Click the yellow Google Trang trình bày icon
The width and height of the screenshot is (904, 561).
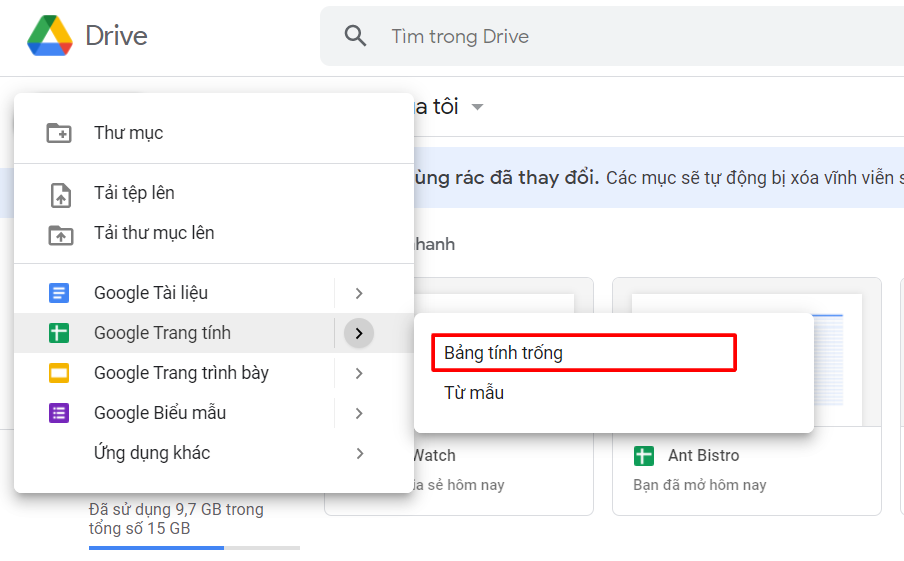click(x=59, y=373)
